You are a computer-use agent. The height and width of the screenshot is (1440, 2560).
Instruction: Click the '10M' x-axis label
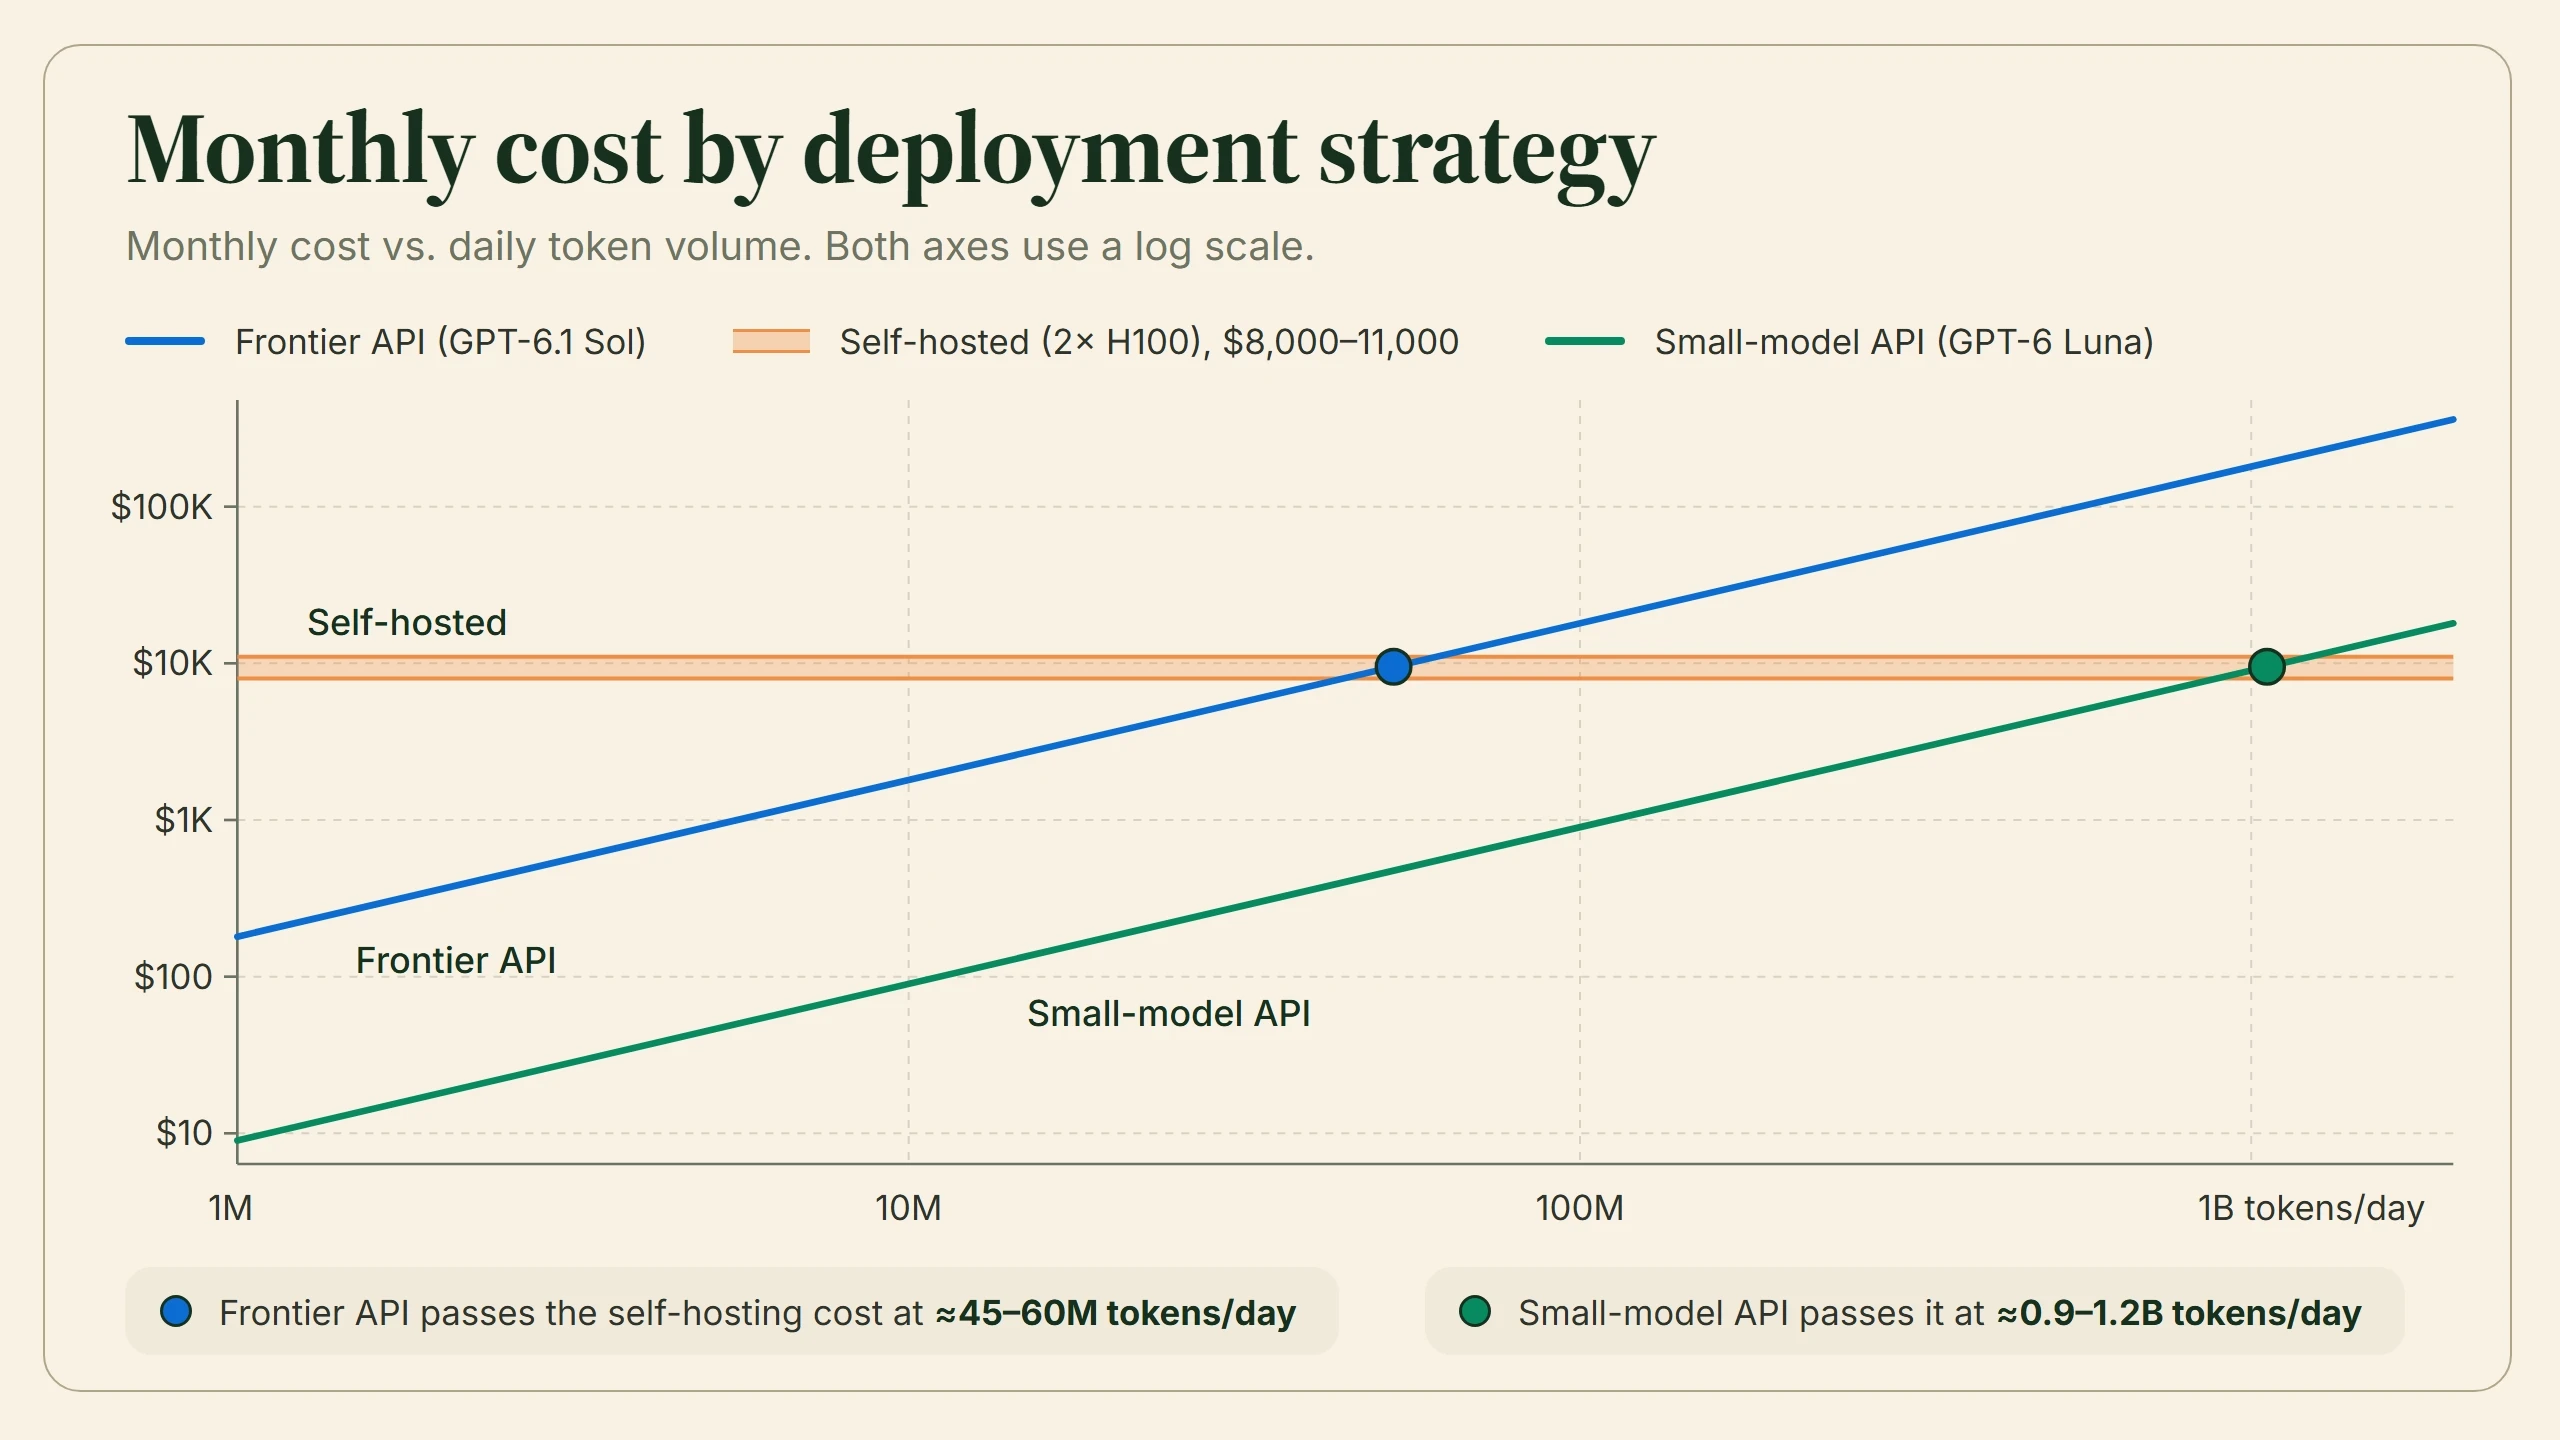coord(908,1208)
